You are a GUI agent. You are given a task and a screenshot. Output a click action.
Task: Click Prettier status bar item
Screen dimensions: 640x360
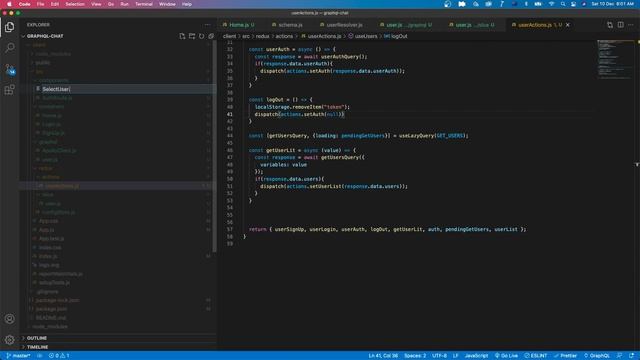(x=565, y=356)
